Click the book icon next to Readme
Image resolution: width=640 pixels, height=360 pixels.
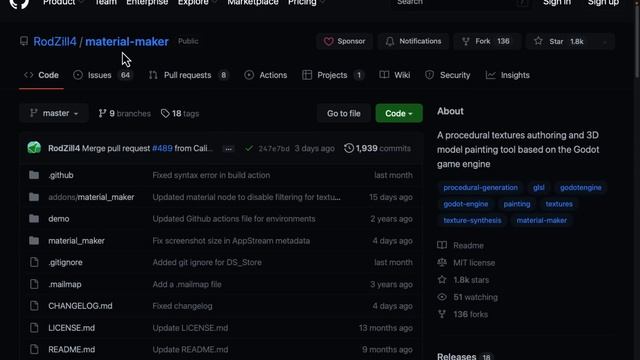click(442, 245)
